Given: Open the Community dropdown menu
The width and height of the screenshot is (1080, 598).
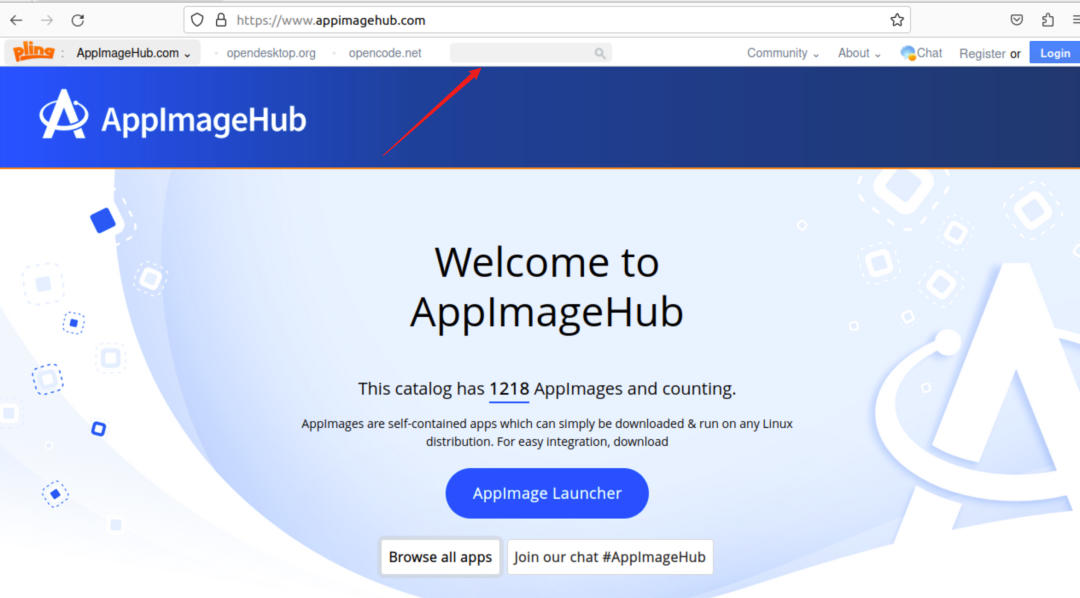Looking at the screenshot, I should tap(783, 53).
